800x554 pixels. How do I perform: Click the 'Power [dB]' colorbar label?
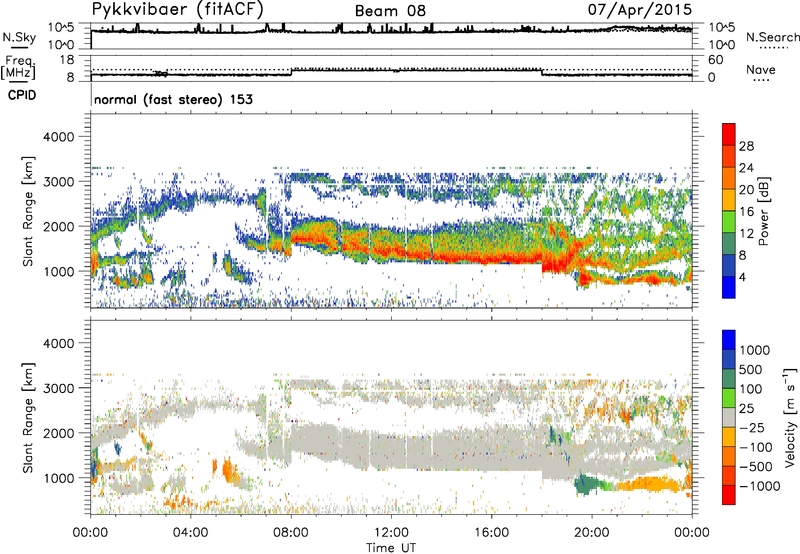click(x=763, y=211)
